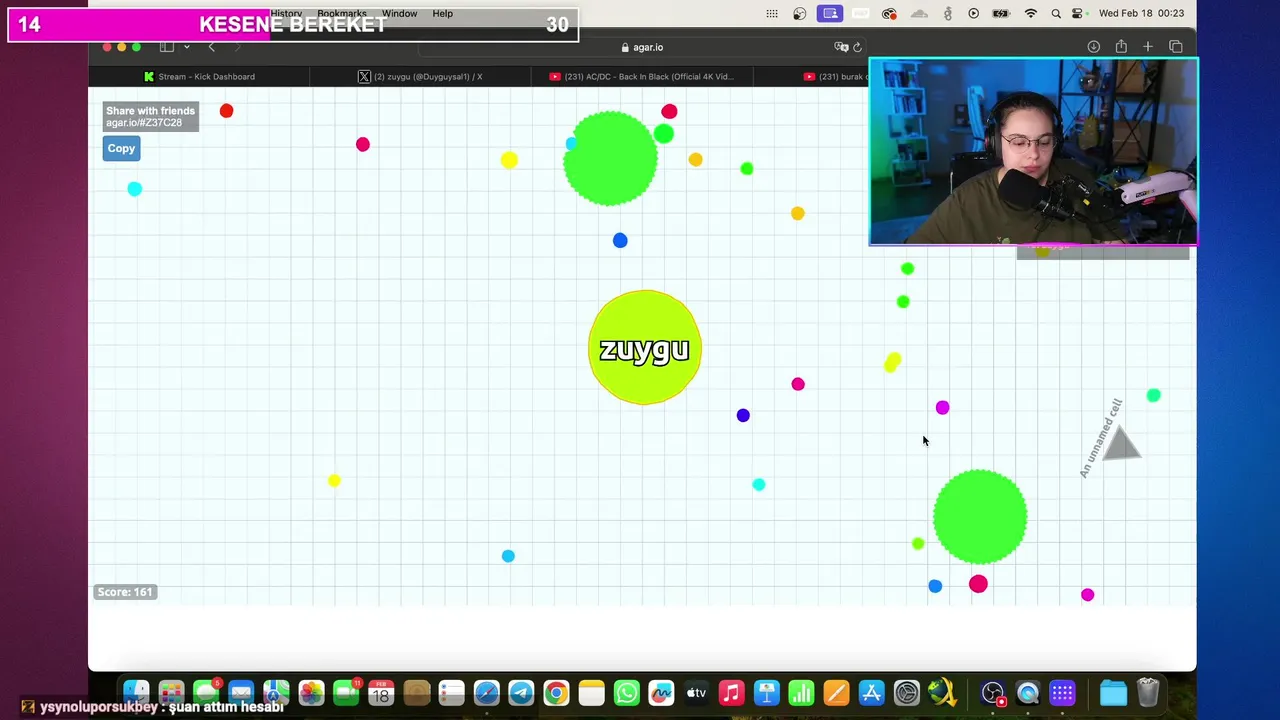The width and height of the screenshot is (1280, 720).
Task: Open Calendar from the Dock
Action: (381, 693)
